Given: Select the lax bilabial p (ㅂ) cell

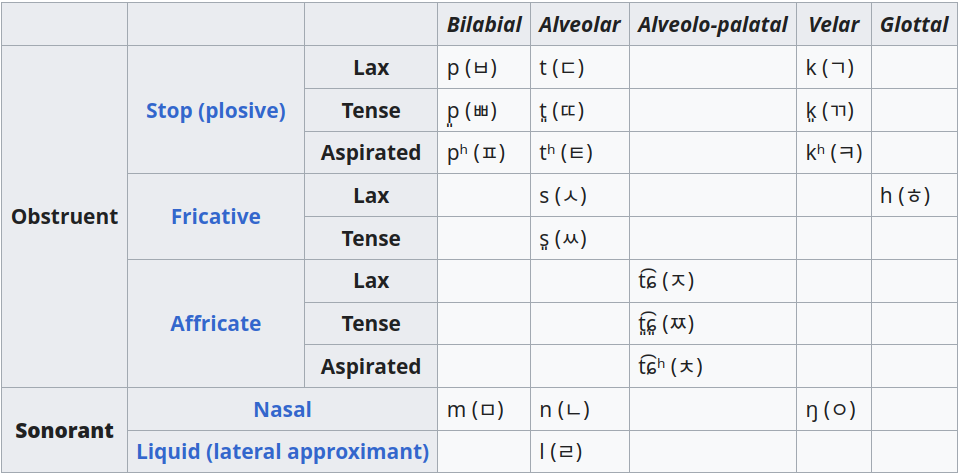Looking at the screenshot, I should point(484,67).
